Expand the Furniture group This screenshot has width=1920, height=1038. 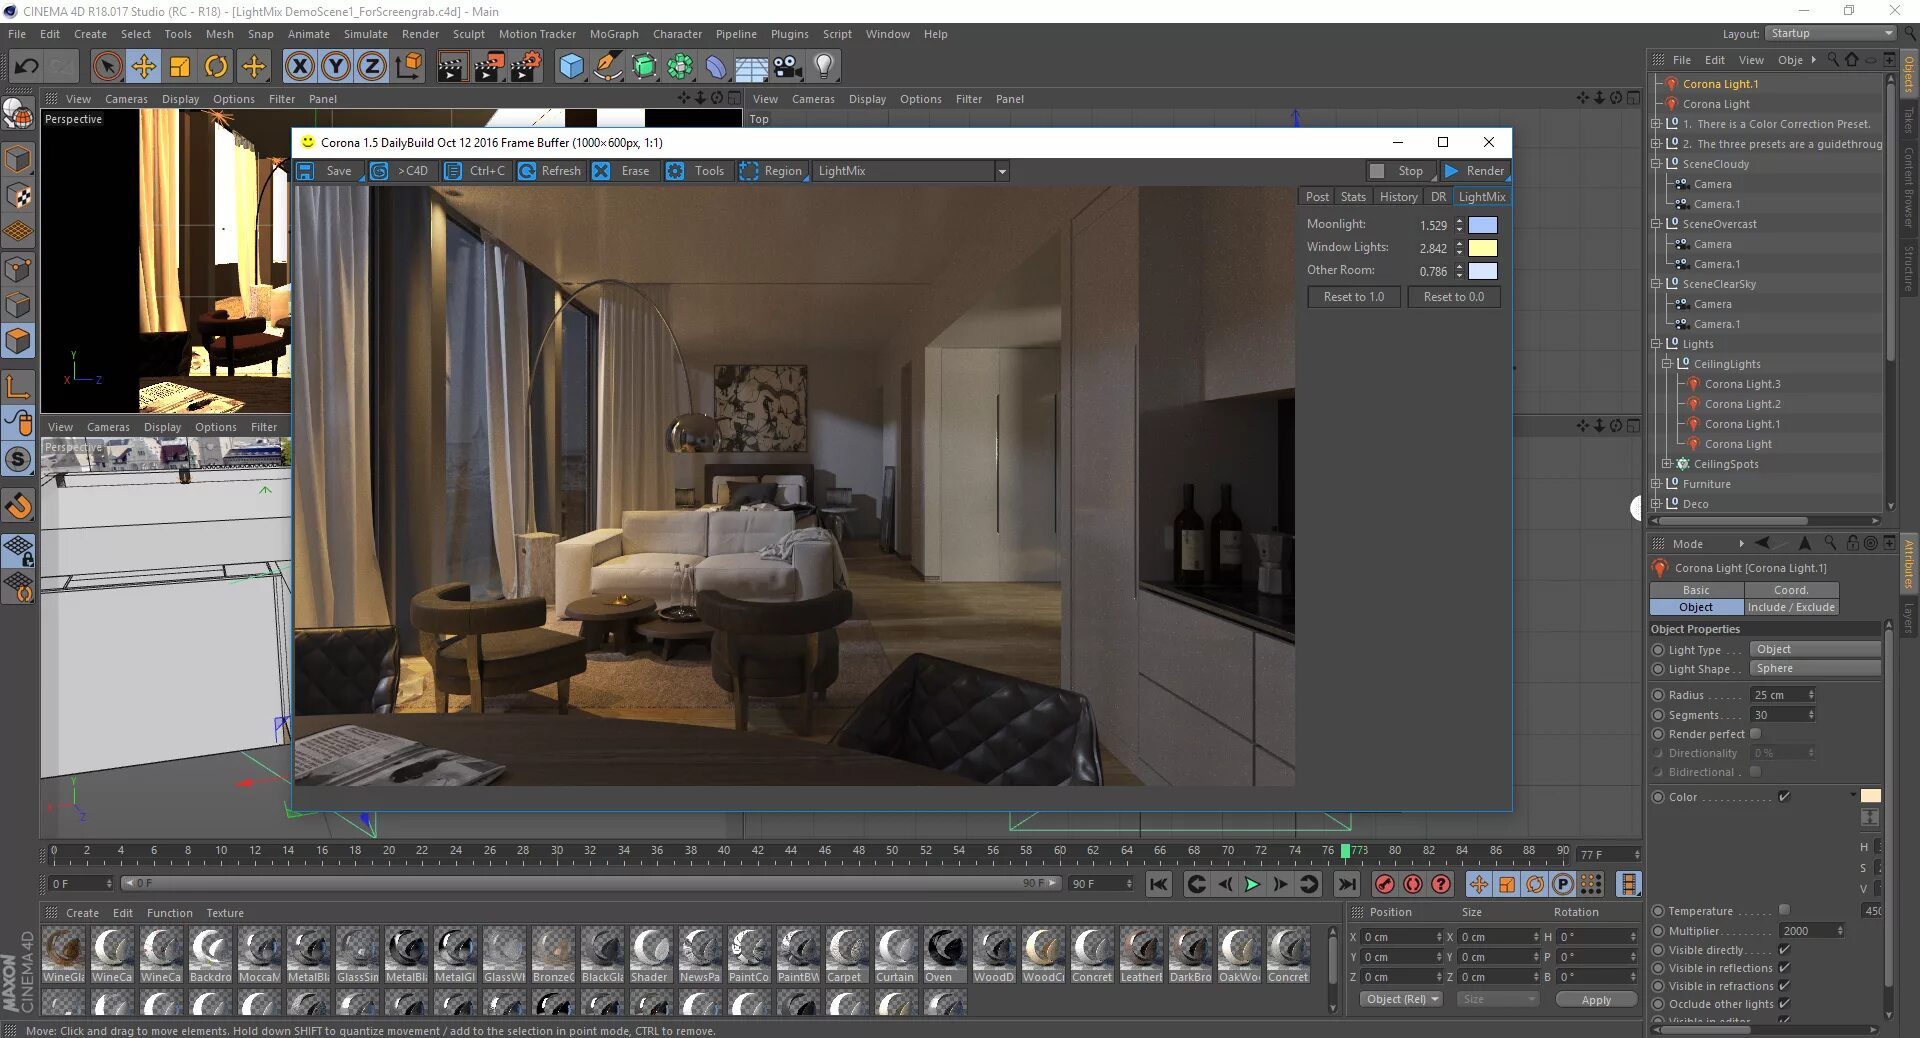1656,484
